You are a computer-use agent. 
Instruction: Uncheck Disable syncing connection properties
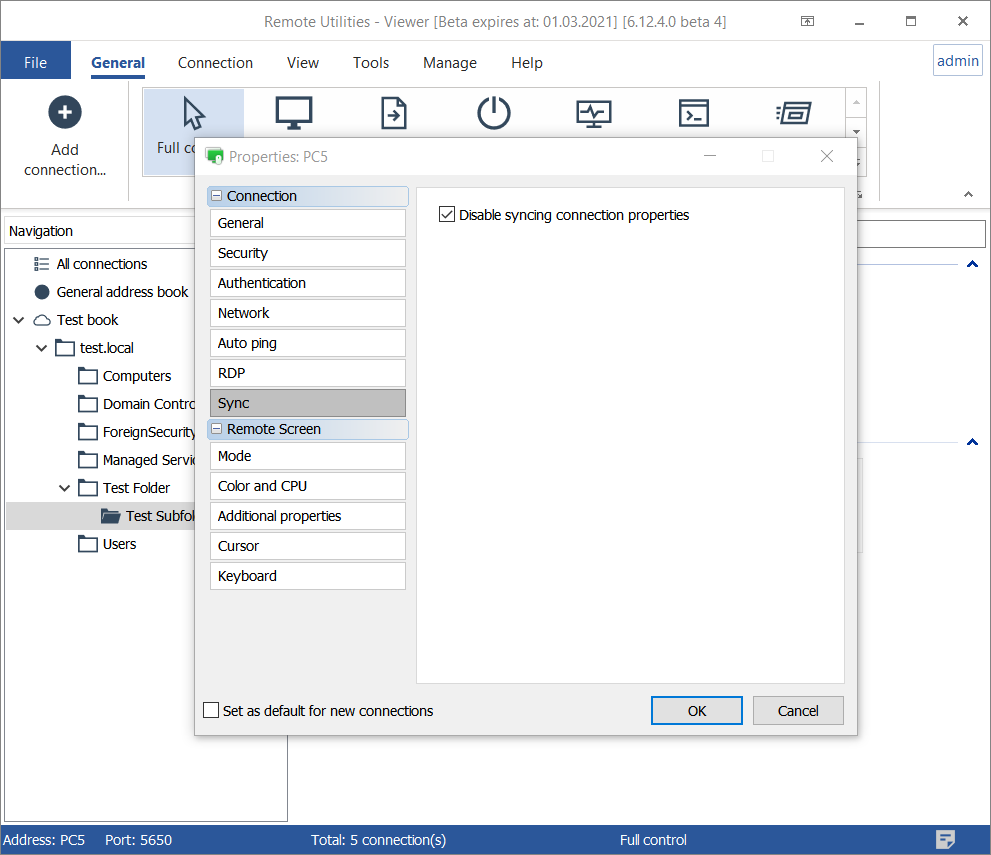[447, 215]
